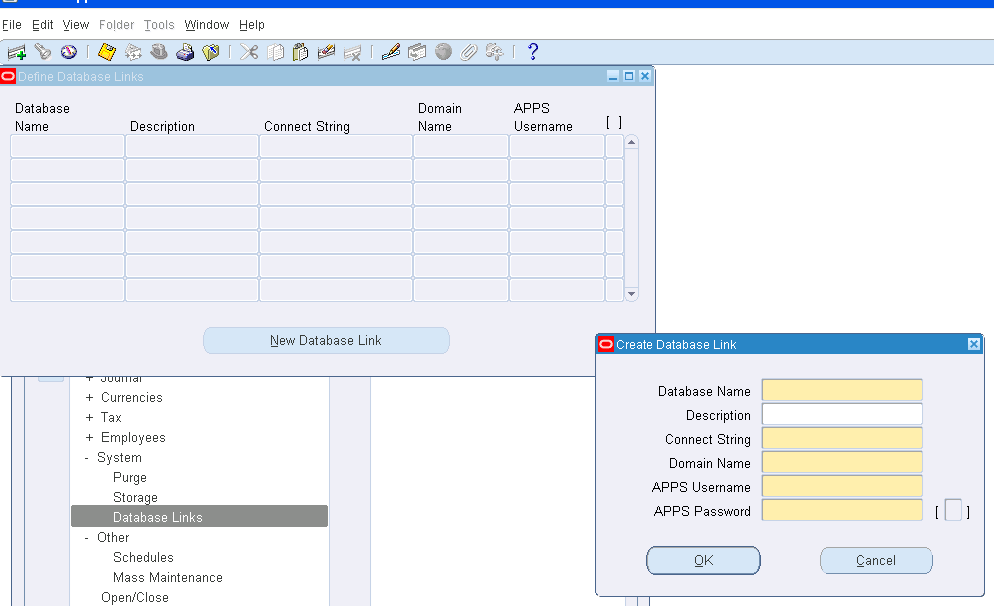The width and height of the screenshot is (994, 606).
Task: Open the Window menu
Action: pyautogui.click(x=207, y=25)
